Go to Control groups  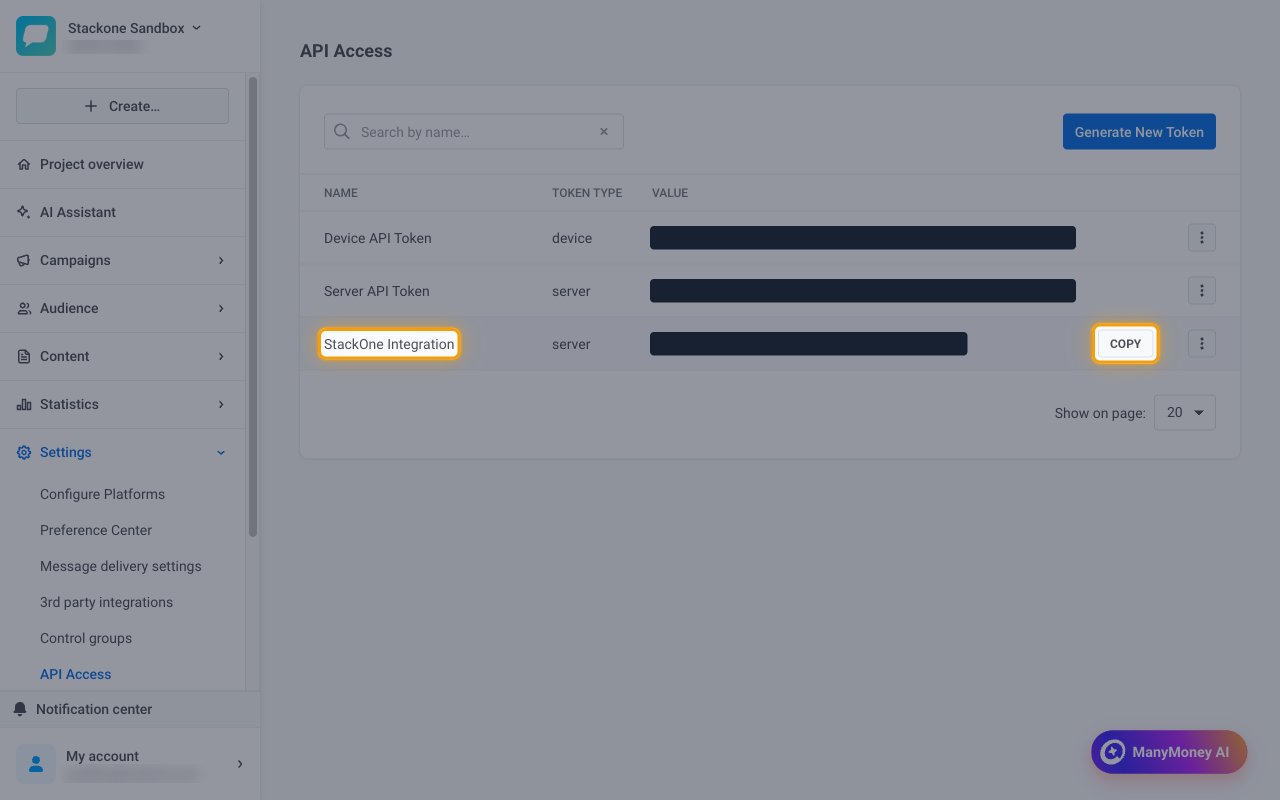pyautogui.click(x=86, y=638)
